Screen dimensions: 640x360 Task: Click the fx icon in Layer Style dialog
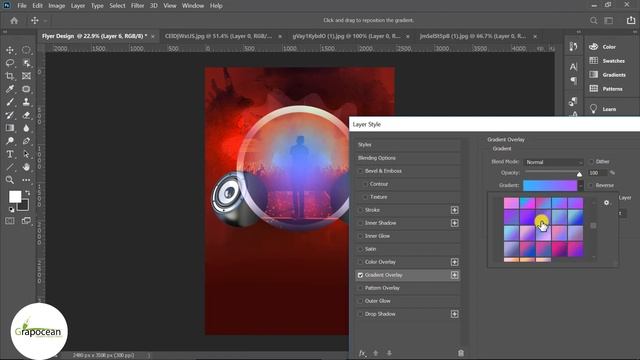(362, 353)
